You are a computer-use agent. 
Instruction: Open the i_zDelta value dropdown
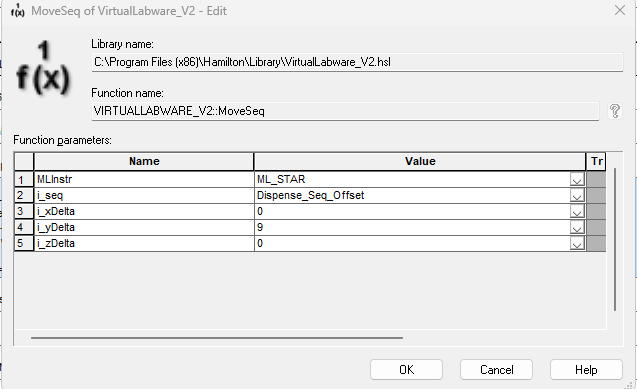pos(577,244)
